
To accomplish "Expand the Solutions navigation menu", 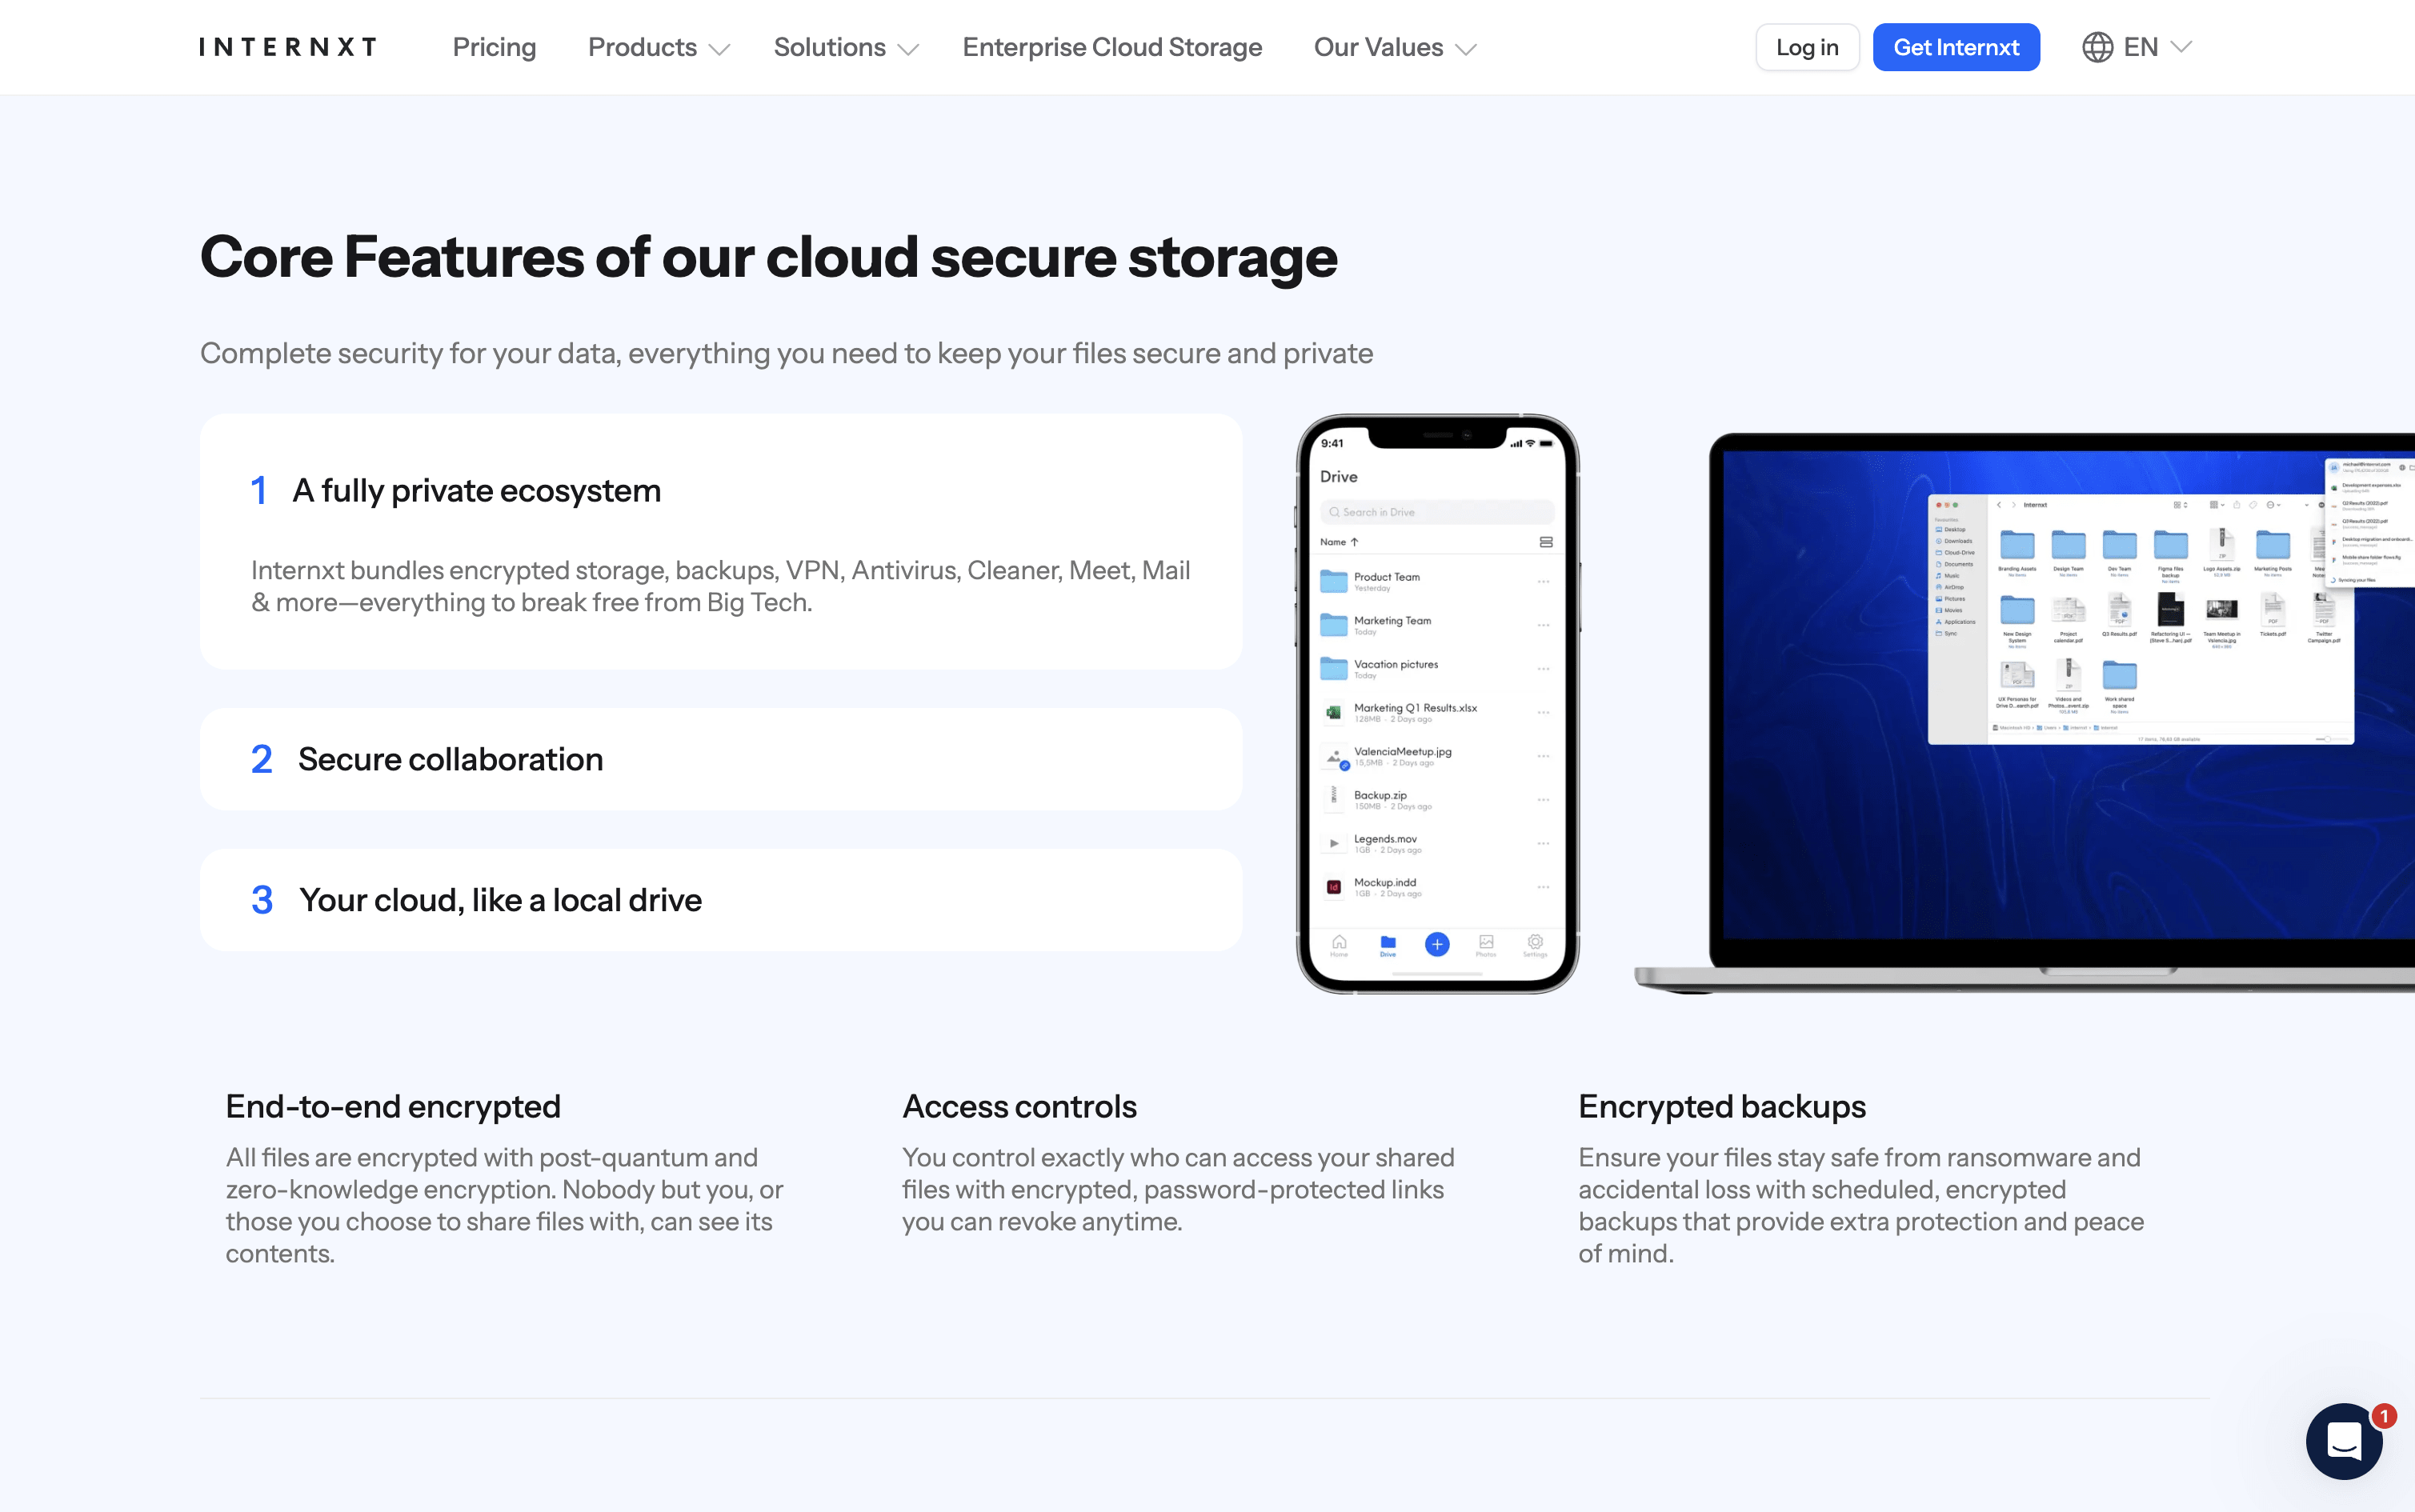I will click(x=846, y=47).
